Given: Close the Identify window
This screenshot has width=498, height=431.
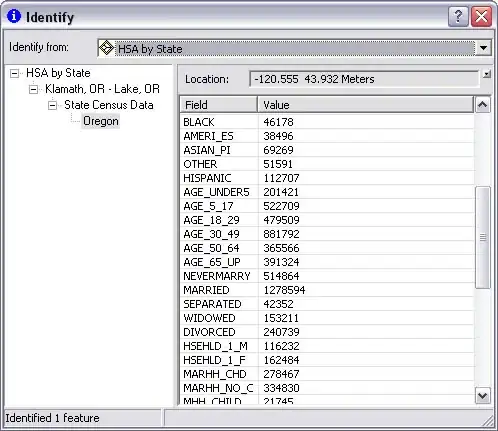Looking at the screenshot, I should coord(481,16).
